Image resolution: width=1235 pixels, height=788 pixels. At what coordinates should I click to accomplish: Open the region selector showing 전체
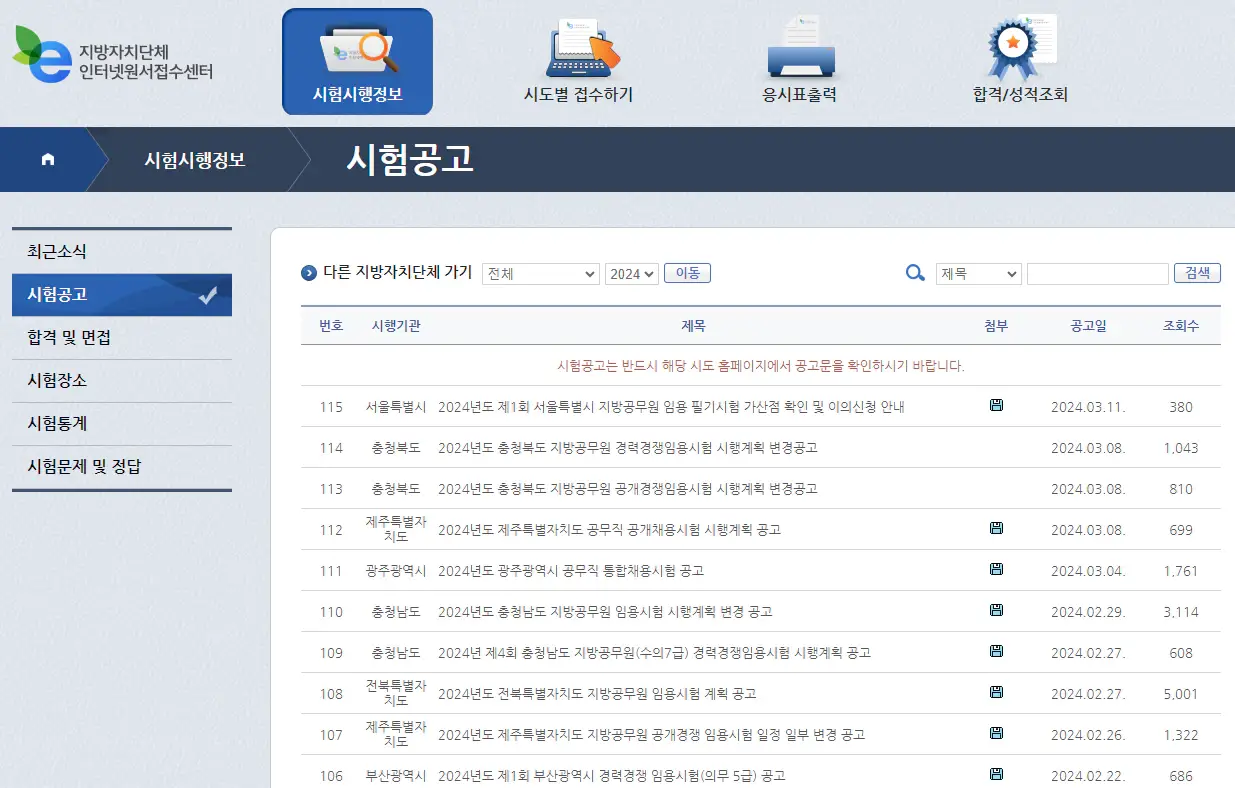click(x=540, y=272)
